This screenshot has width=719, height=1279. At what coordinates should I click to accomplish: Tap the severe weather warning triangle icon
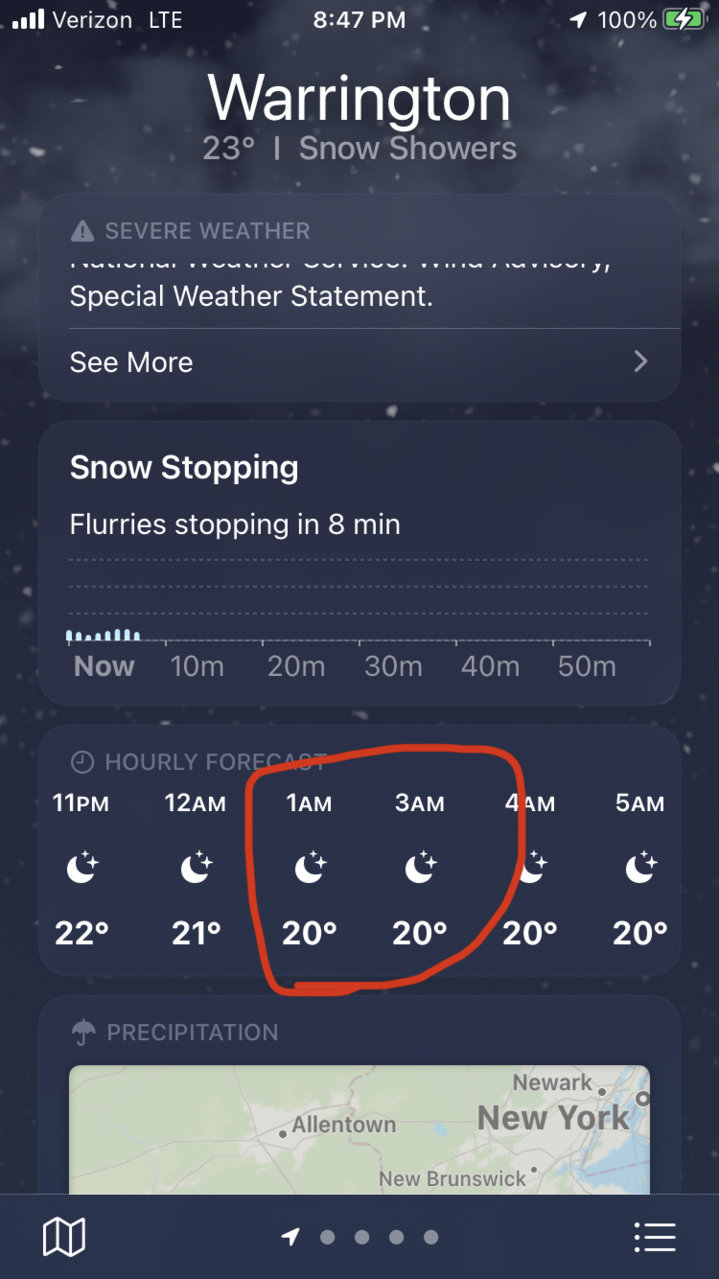[82, 231]
